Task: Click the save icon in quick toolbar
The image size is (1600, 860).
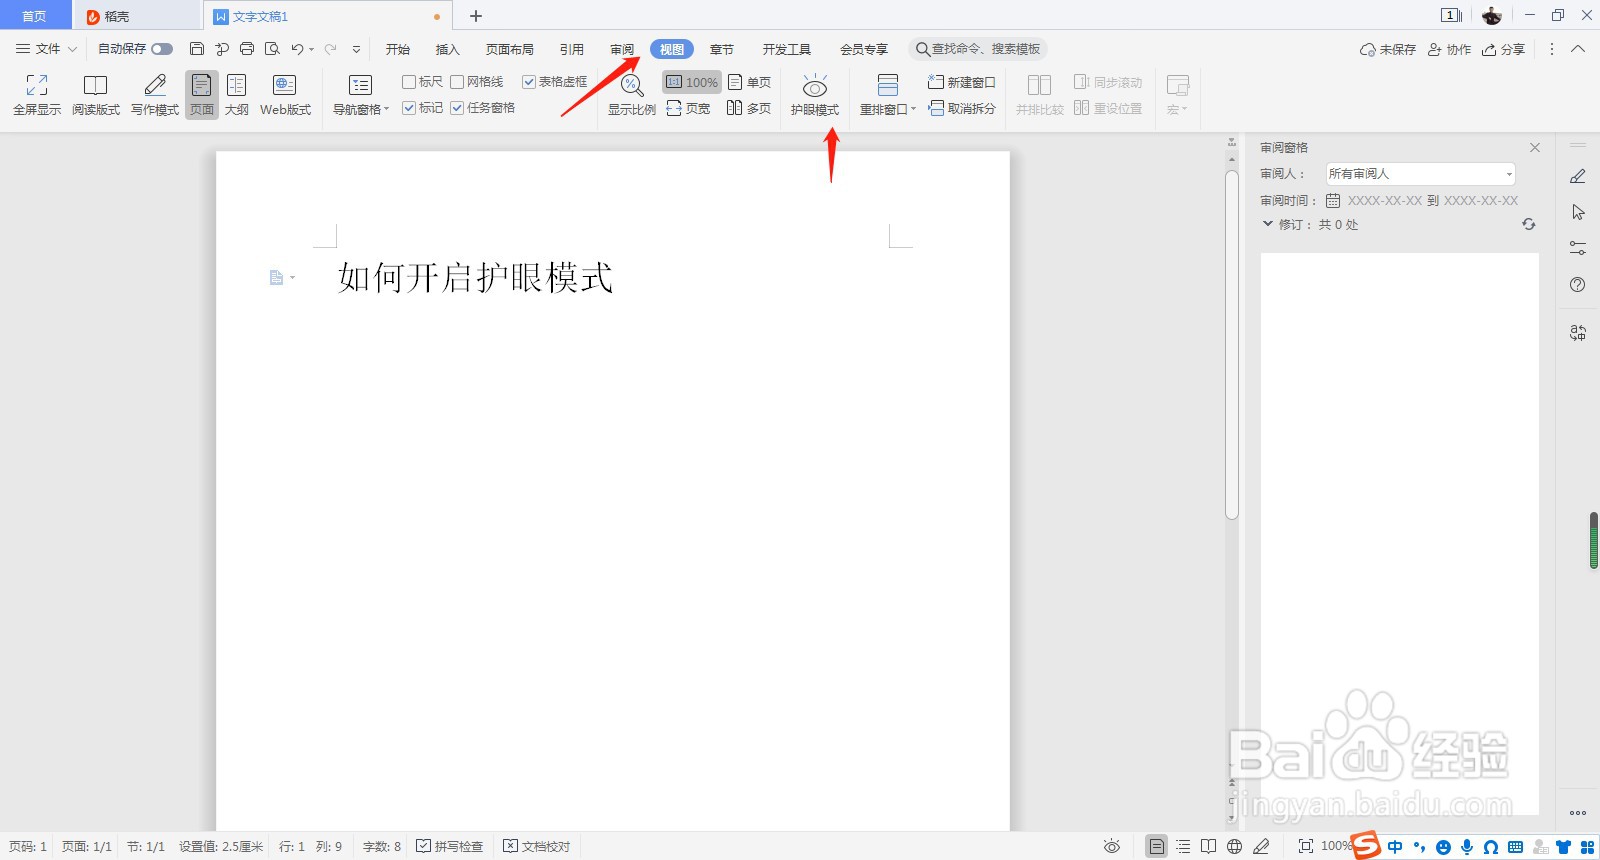Action: pos(197,49)
